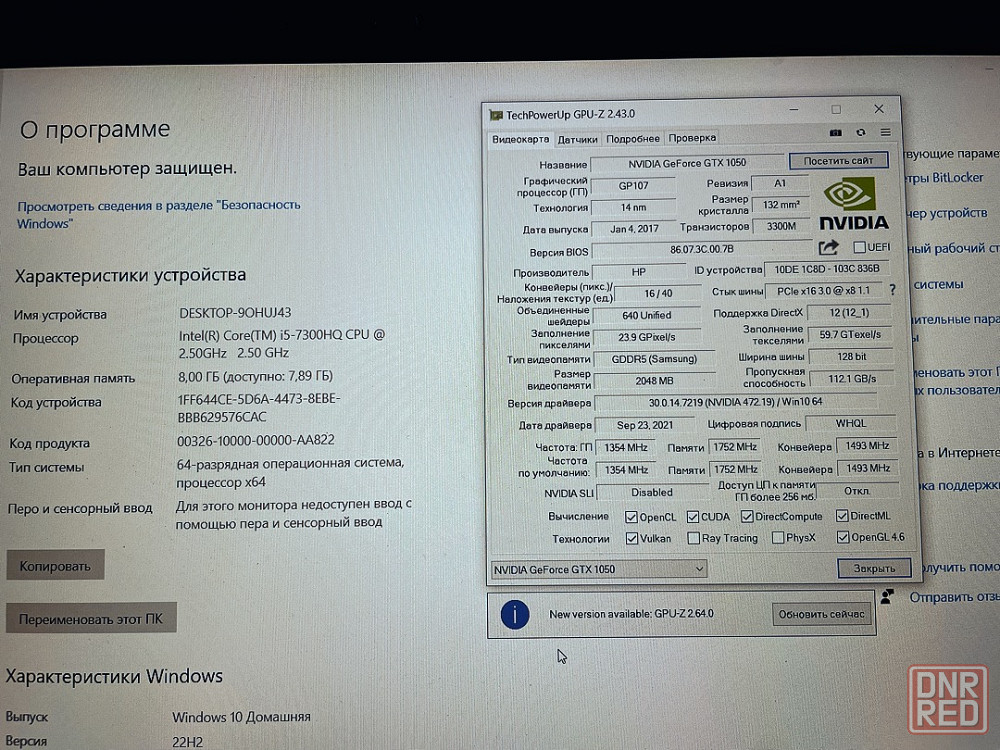Click the Закрыть button in GPU-Z
This screenshot has width=1000, height=750.
[x=874, y=568]
